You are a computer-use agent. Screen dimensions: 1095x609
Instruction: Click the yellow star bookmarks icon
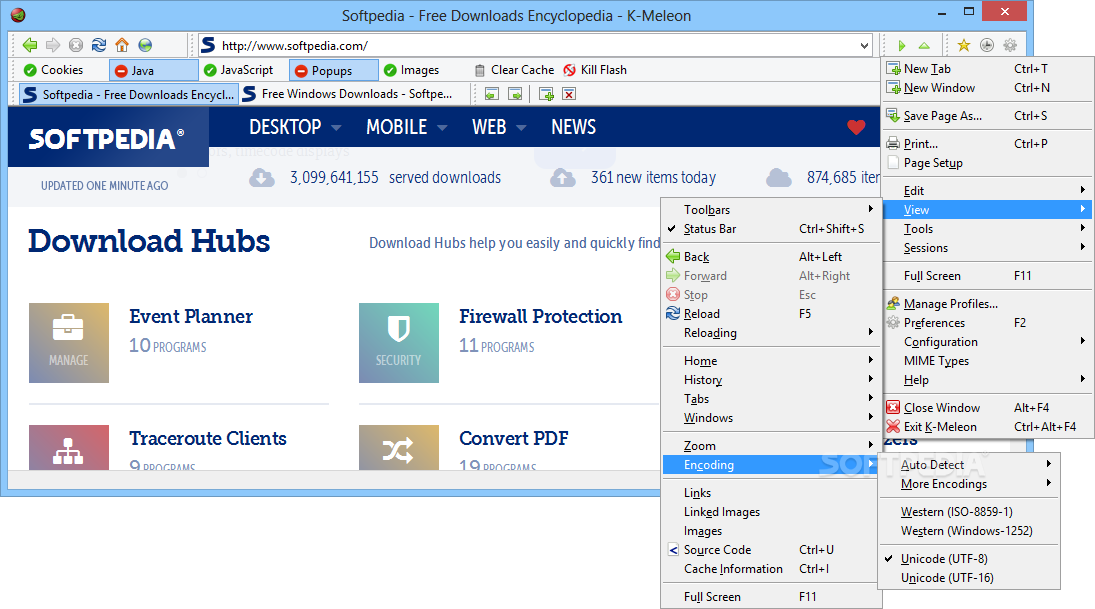[x=964, y=45]
